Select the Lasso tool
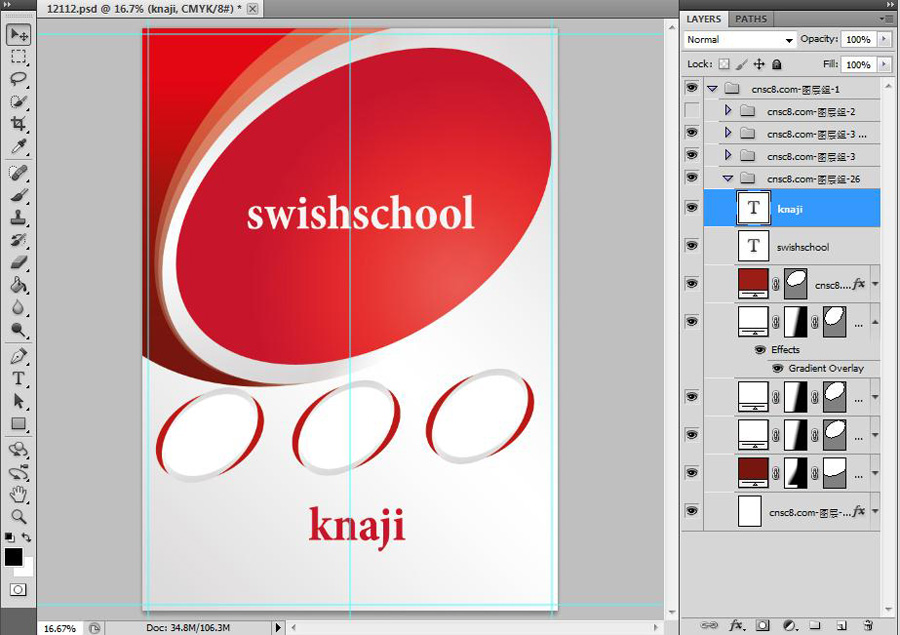This screenshot has height=635, width=900. coord(18,79)
